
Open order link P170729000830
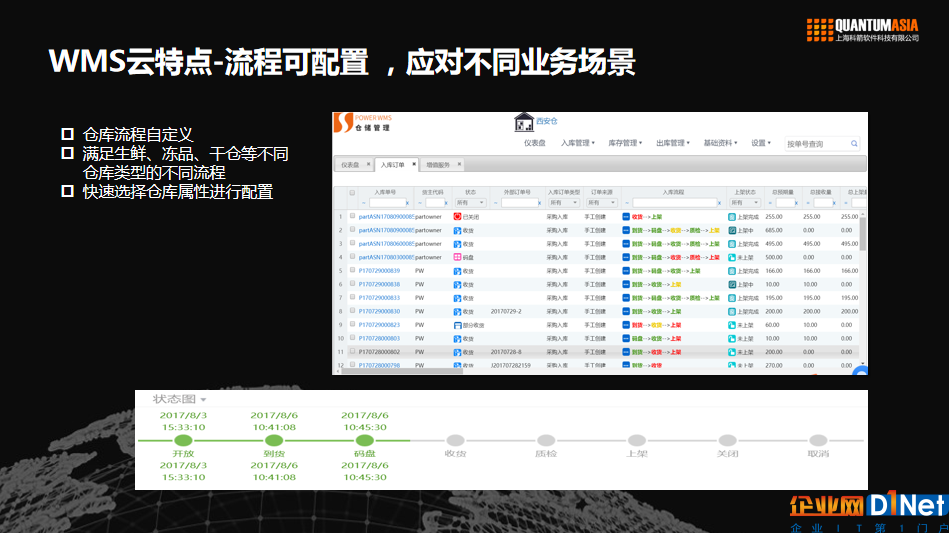click(379, 312)
